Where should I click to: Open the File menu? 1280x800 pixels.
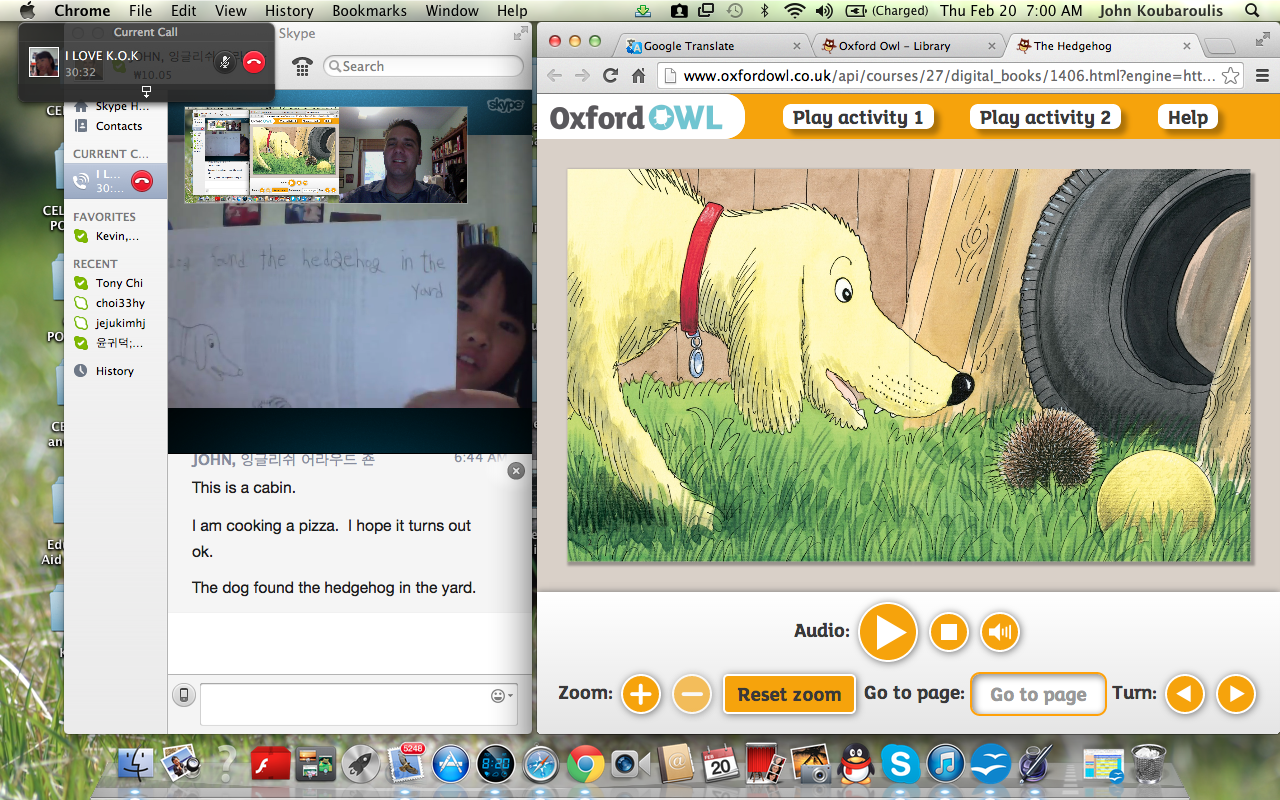141,11
